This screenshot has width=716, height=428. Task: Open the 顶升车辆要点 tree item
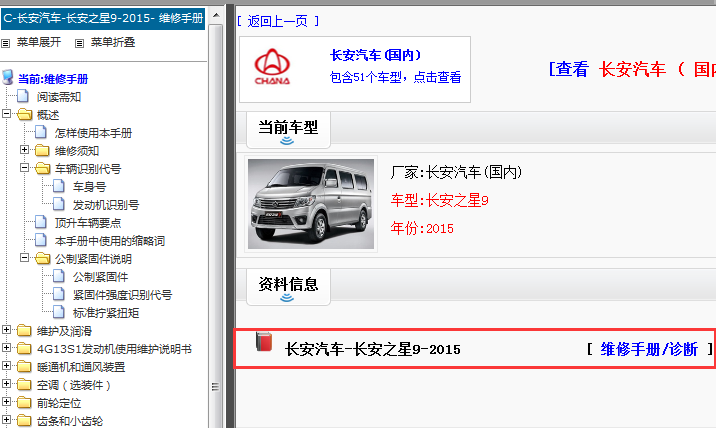click(x=88, y=223)
